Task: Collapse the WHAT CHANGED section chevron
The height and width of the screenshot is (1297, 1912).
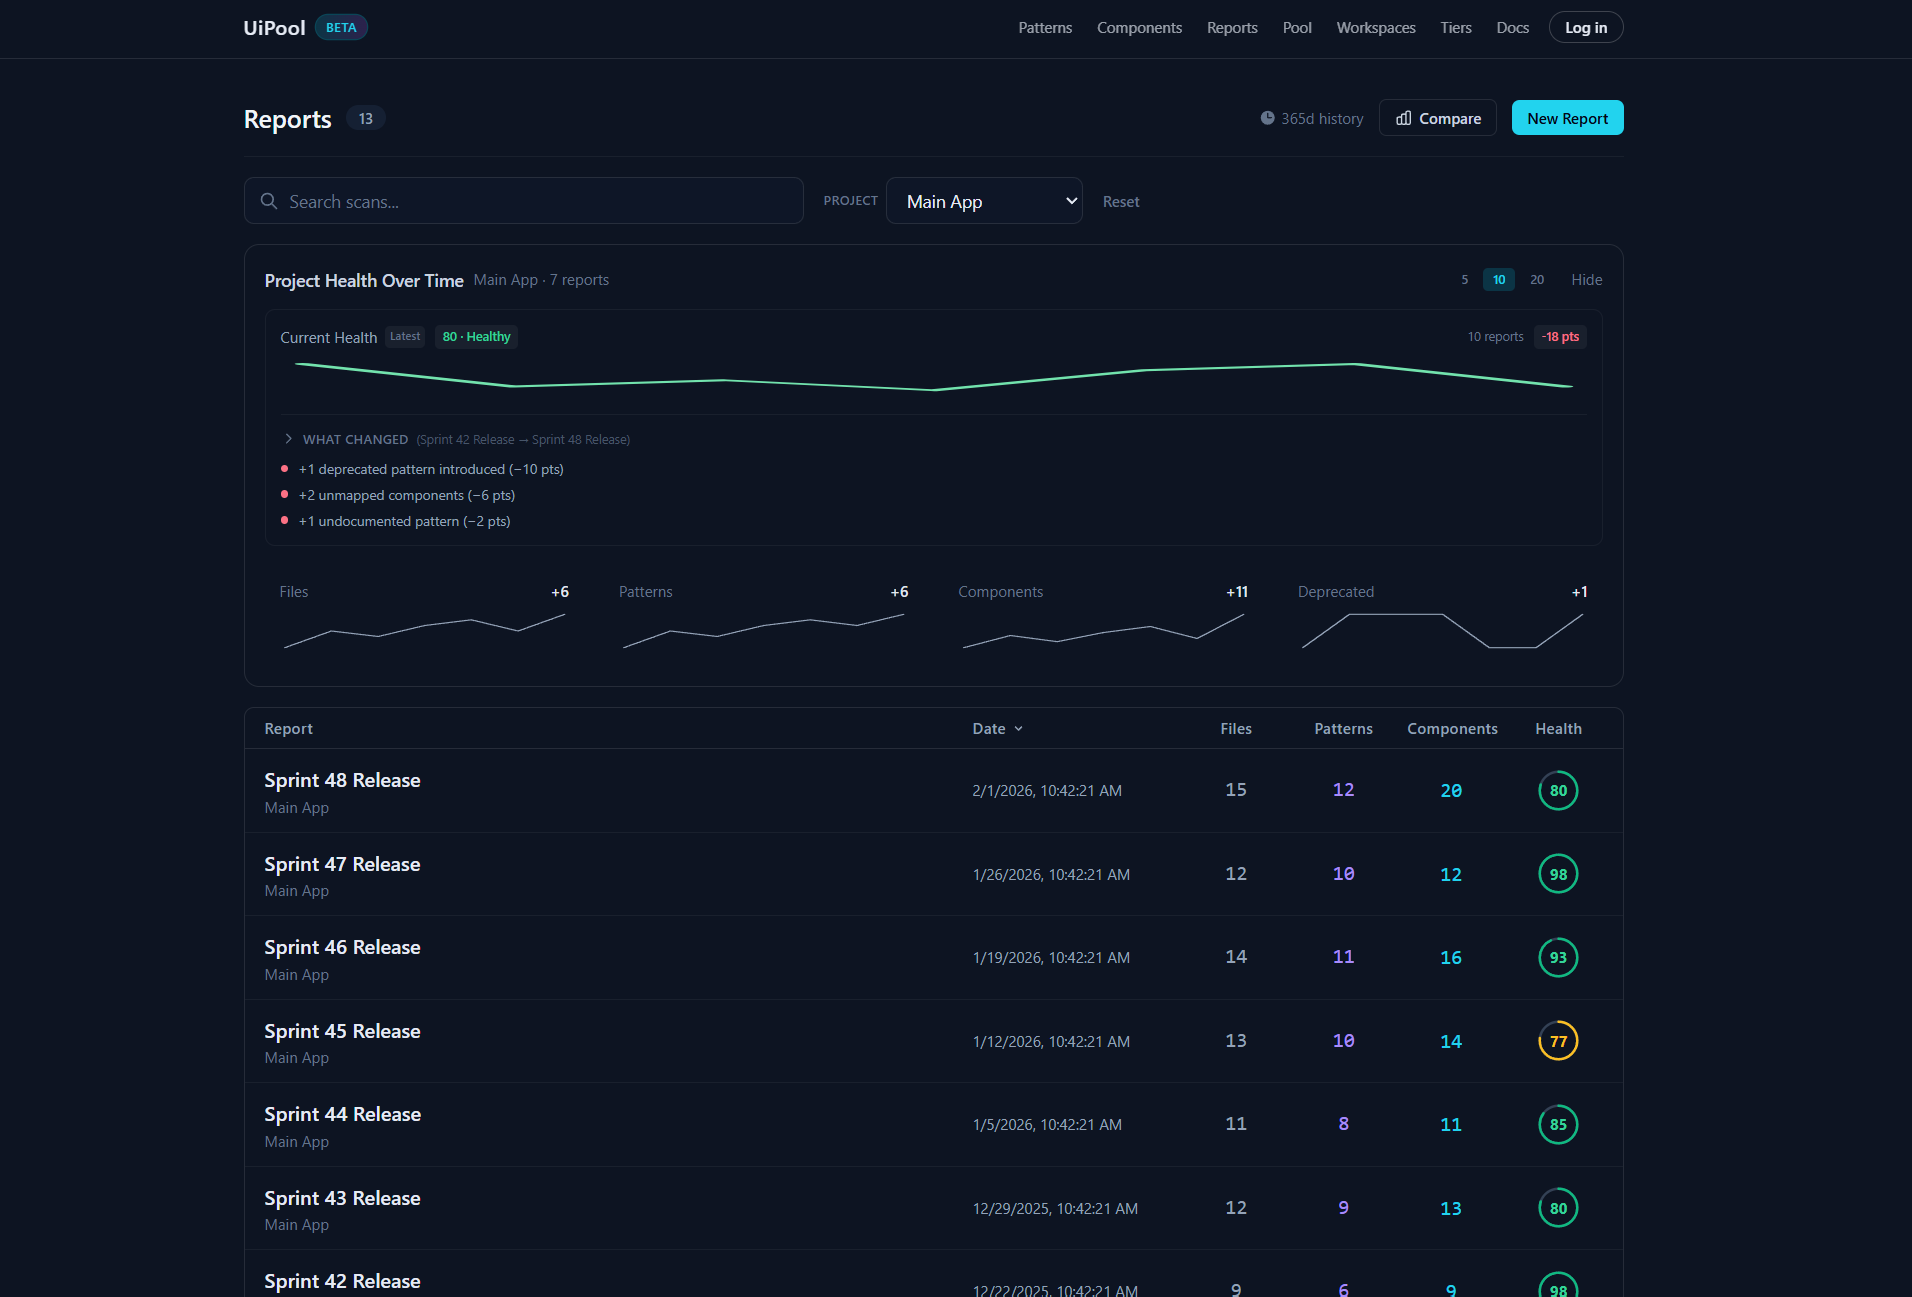Action: 289,439
